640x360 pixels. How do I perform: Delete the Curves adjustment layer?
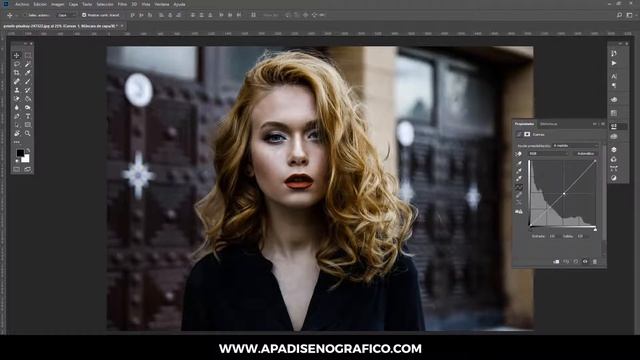[595, 261]
